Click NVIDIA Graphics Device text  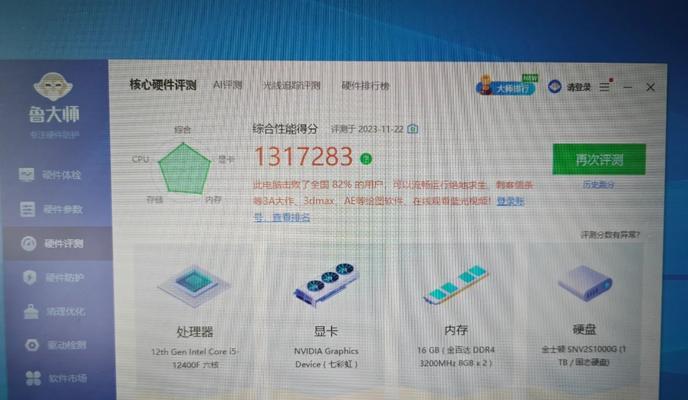[326, 357]
